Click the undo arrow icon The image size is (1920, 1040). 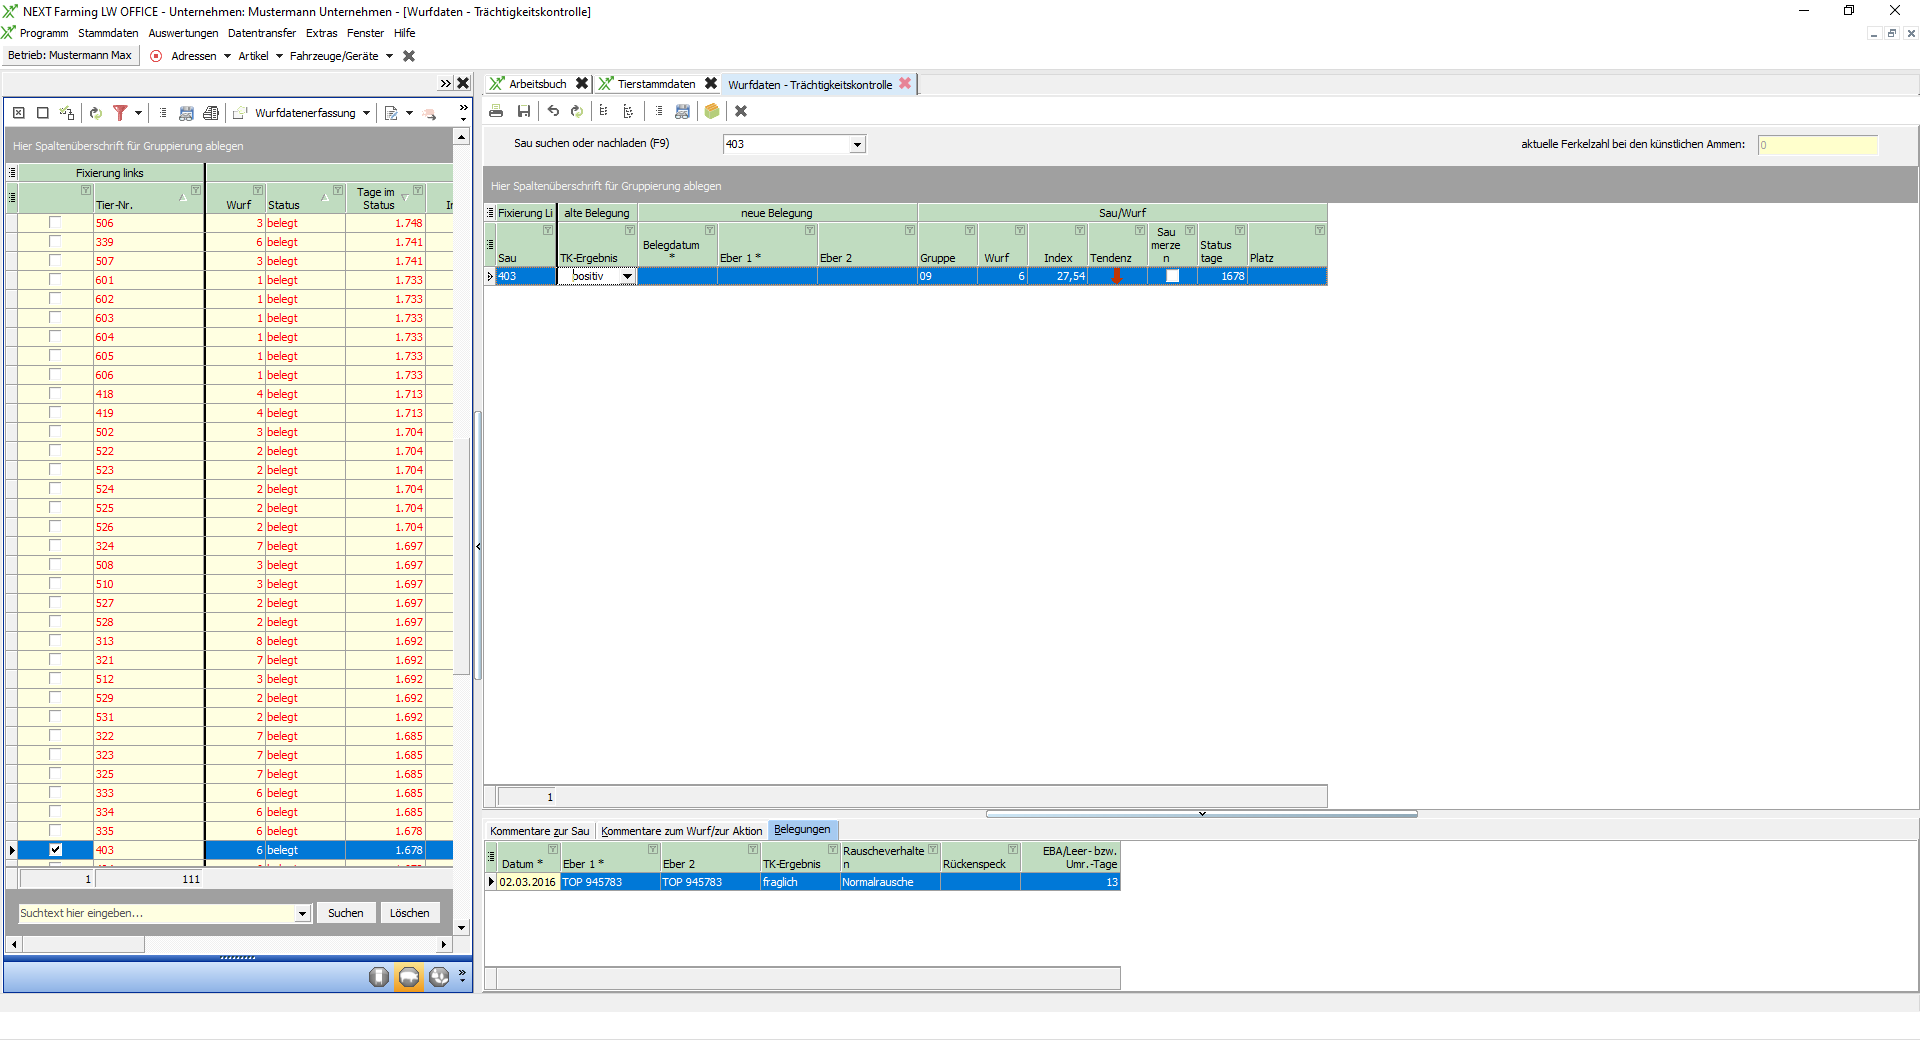553,111
